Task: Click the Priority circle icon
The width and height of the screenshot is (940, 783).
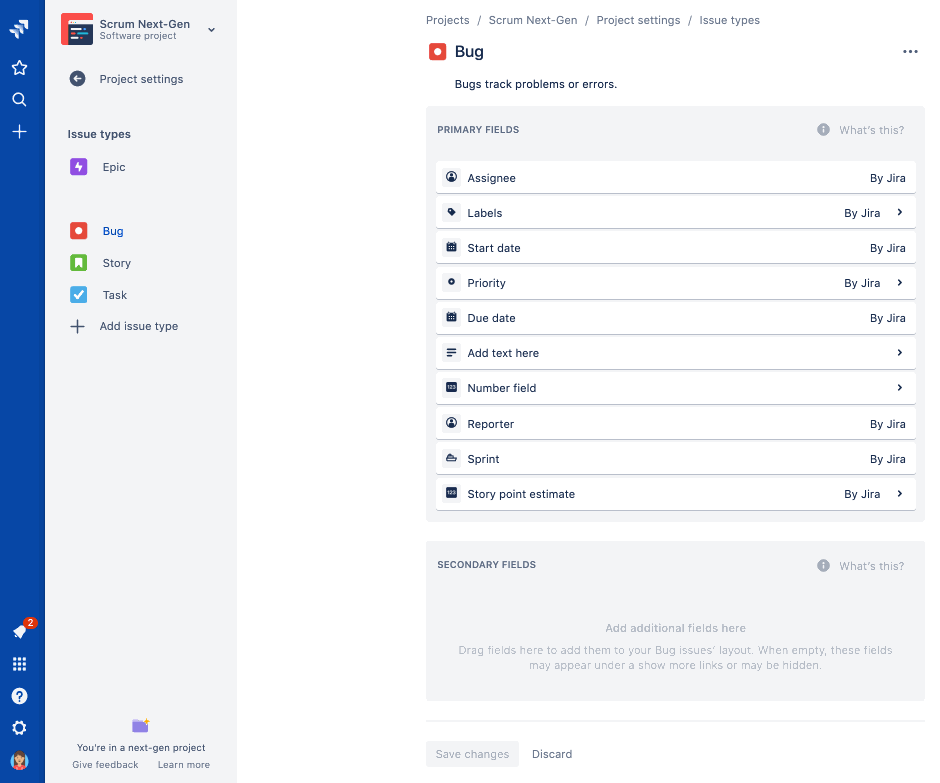Action: click(x=451, y=282)
